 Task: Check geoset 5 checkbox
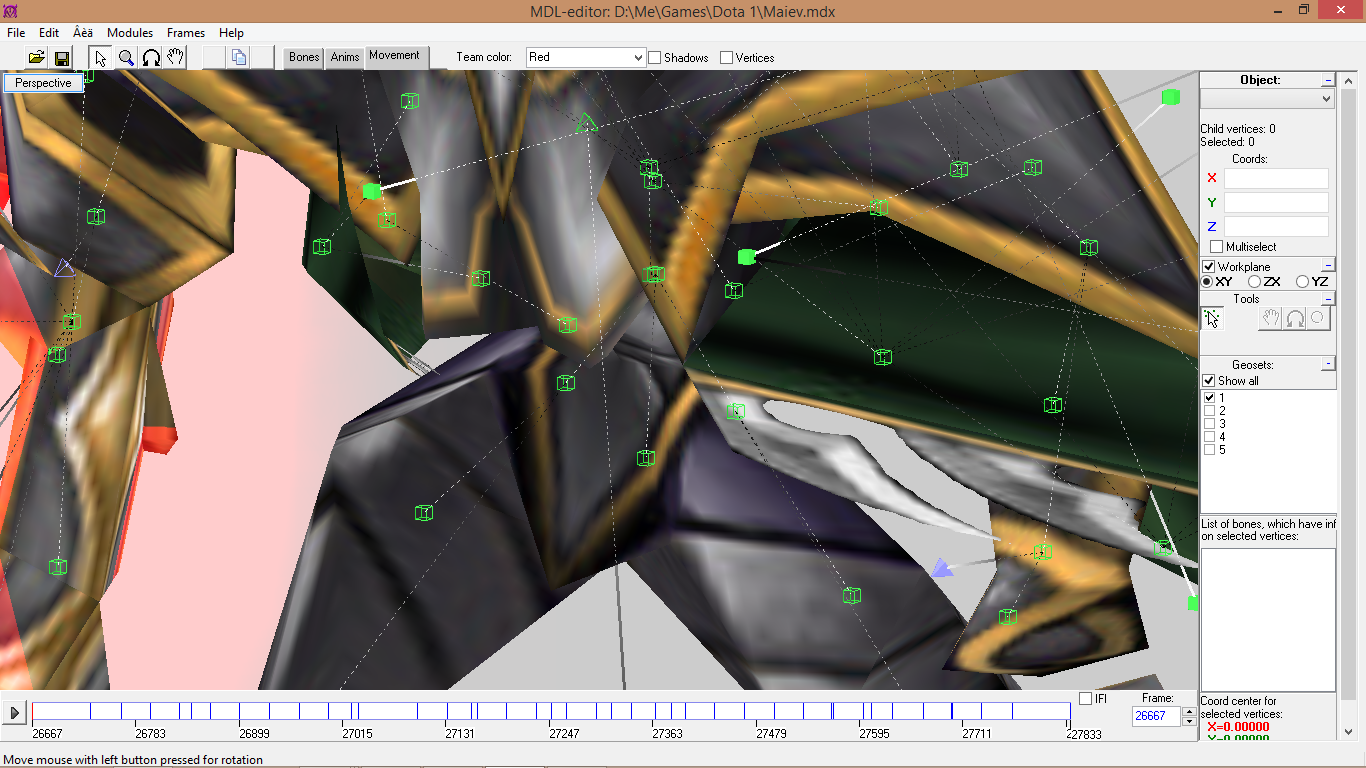pyautogui.click(x=1210, y=450)
